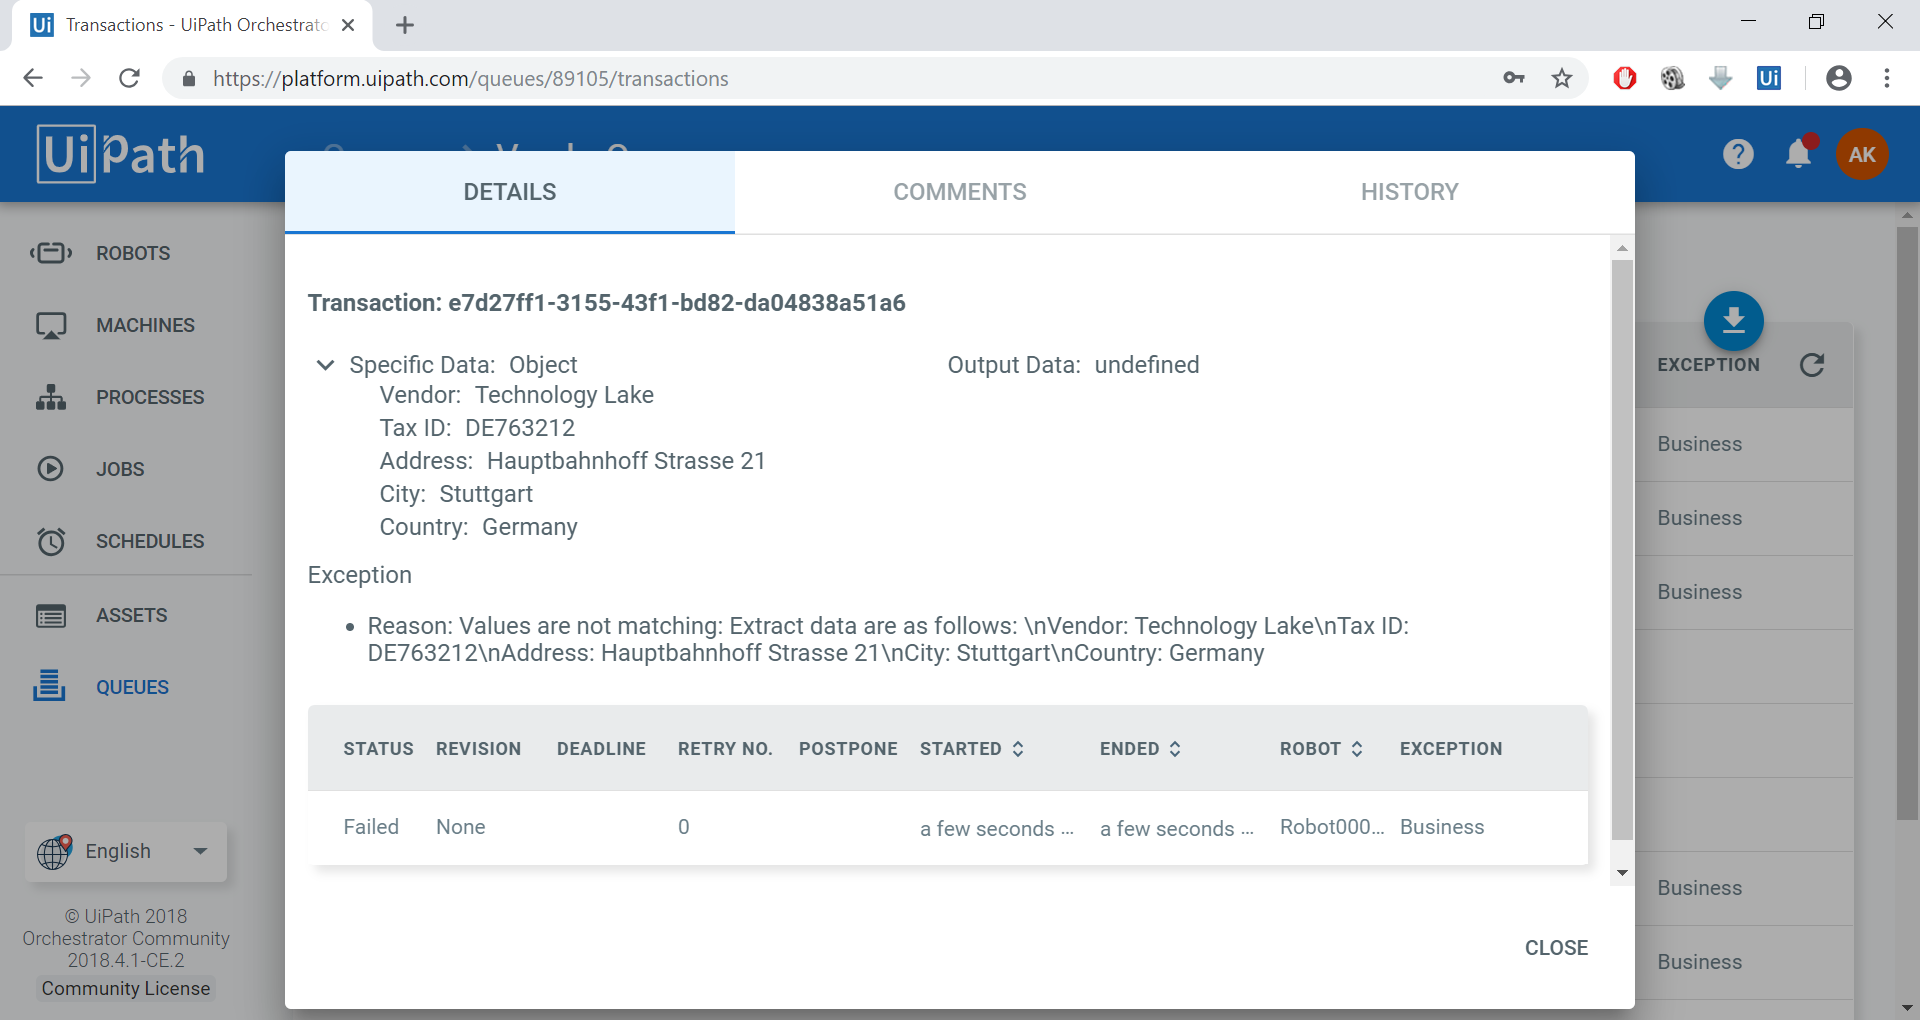The image size is (1920, 1020).
Task: Open the Queues icon in sidebar
Action: coord(49,686)
